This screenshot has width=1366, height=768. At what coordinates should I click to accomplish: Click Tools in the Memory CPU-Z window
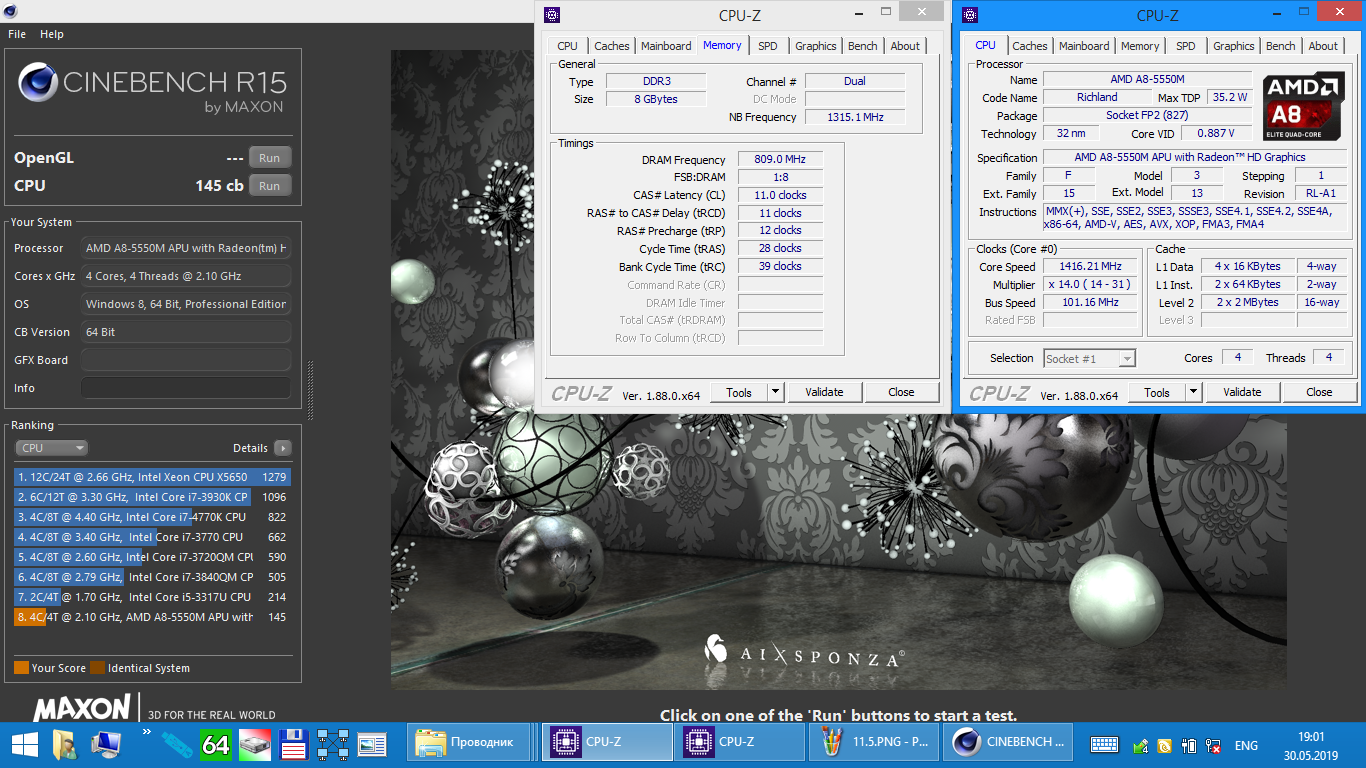[739, 392]
